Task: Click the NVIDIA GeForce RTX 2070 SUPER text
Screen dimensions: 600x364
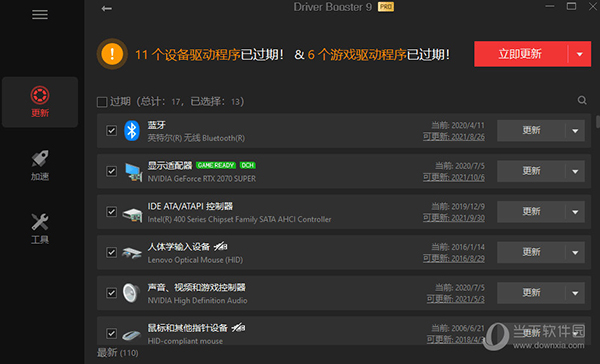Action: coord(202,179)
